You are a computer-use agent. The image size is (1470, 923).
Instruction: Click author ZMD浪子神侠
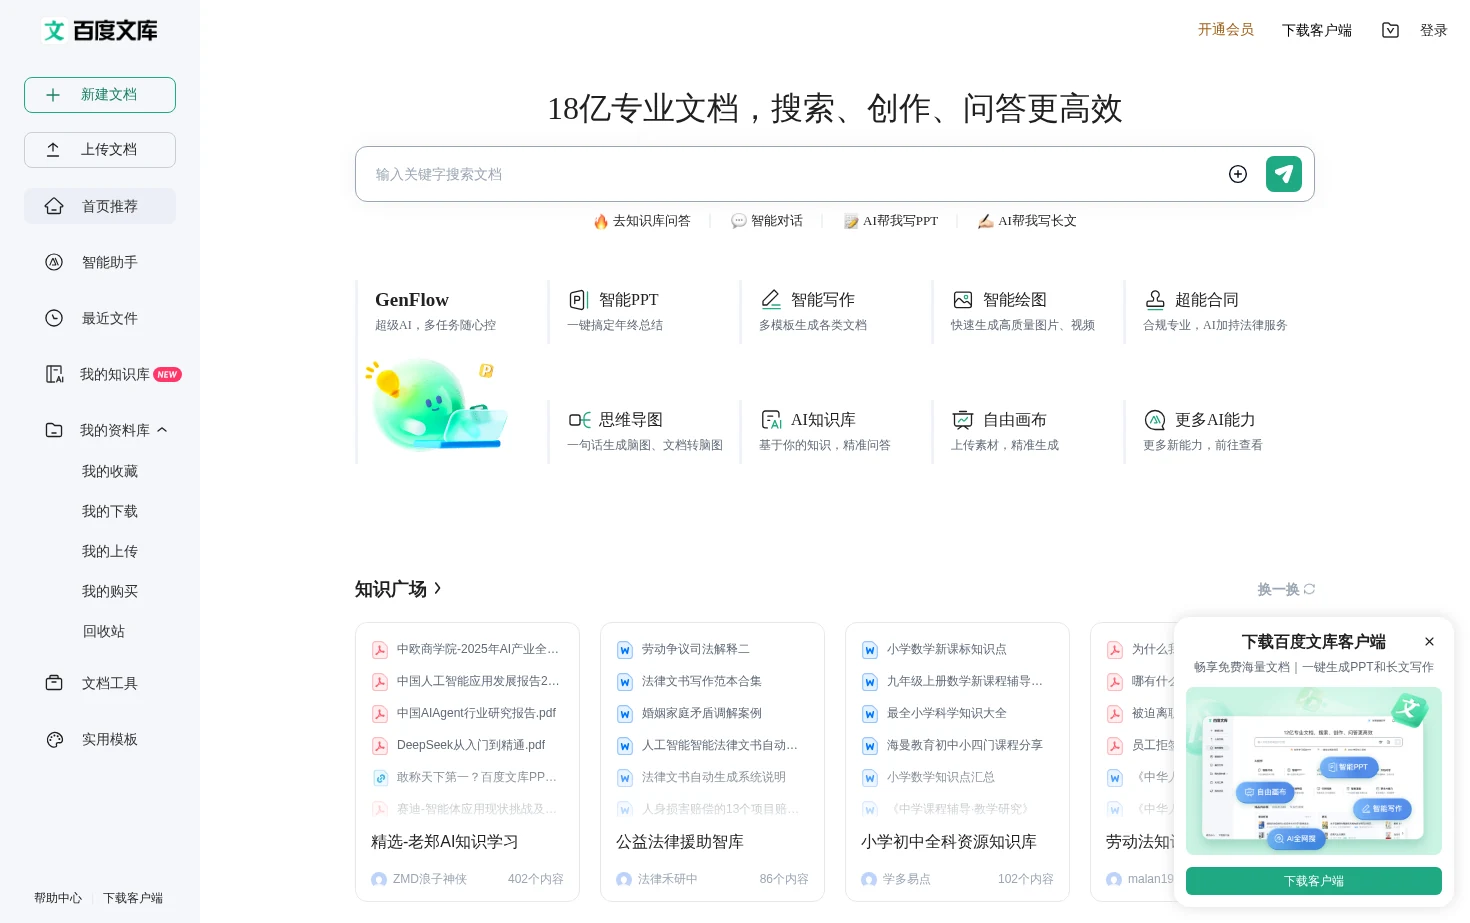(x=430, y=879)
